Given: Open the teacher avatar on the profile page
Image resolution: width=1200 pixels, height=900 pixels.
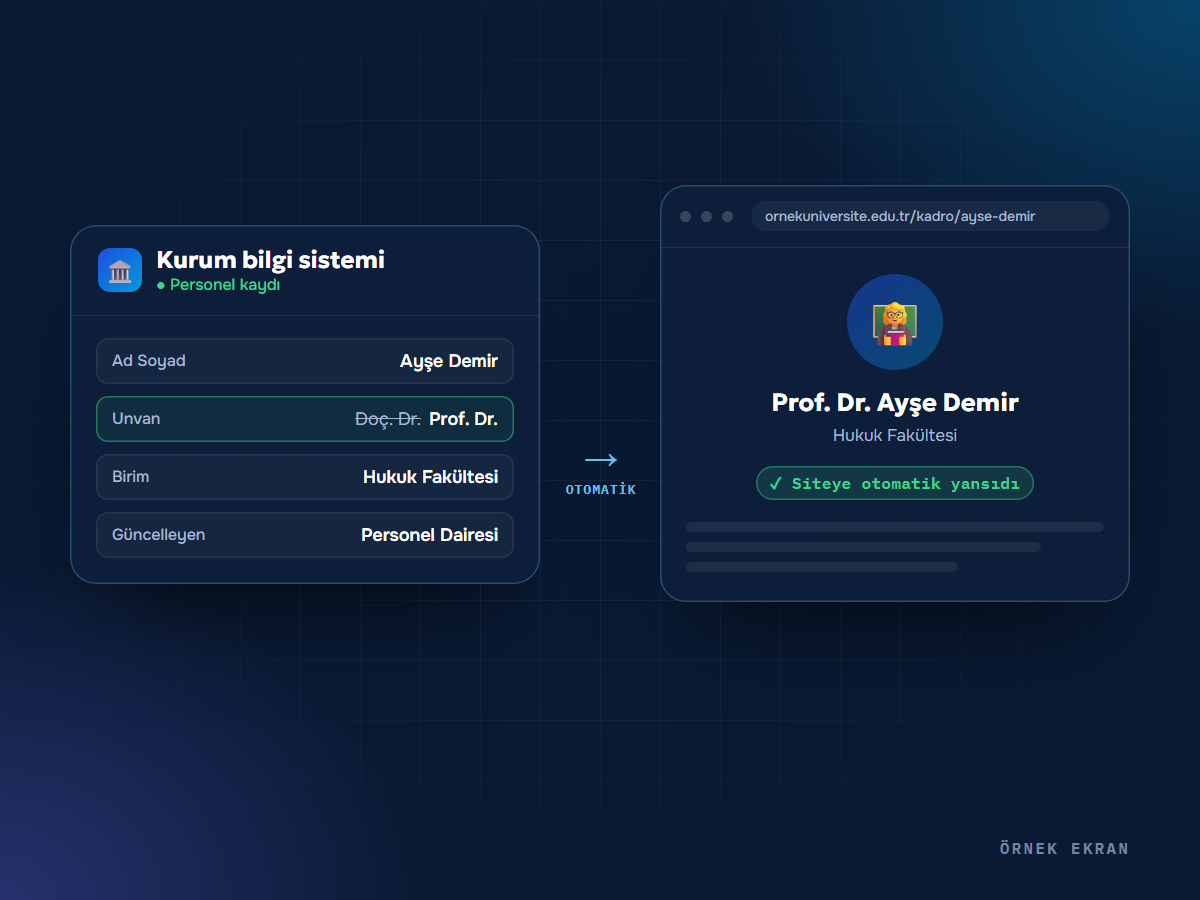Looking at the screenshot, I should (895, 322).
